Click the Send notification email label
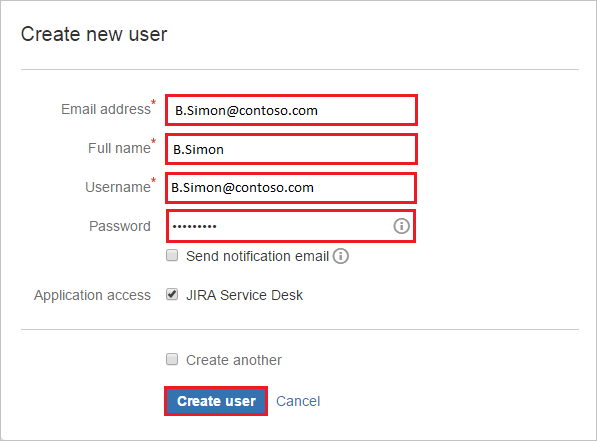Screen dimensions: 597x441 pos(257,256)
